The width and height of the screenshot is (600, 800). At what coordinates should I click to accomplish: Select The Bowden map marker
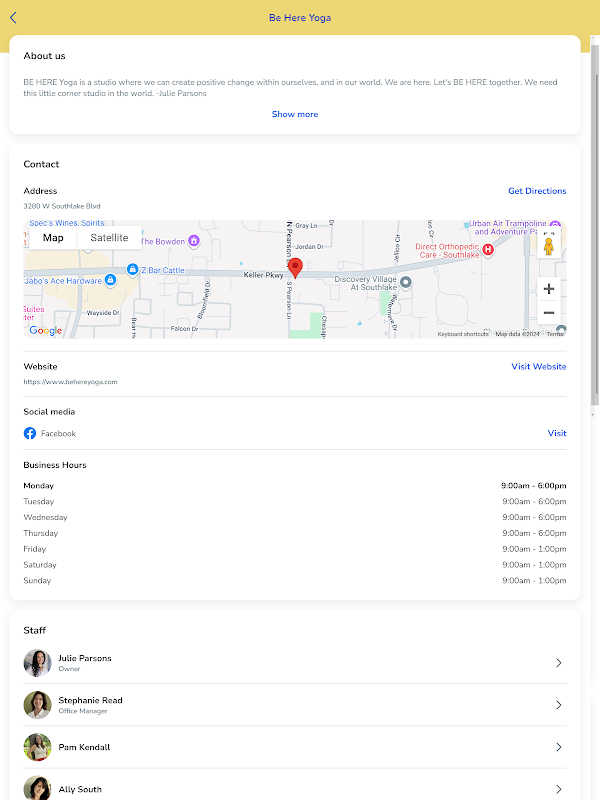194,240
